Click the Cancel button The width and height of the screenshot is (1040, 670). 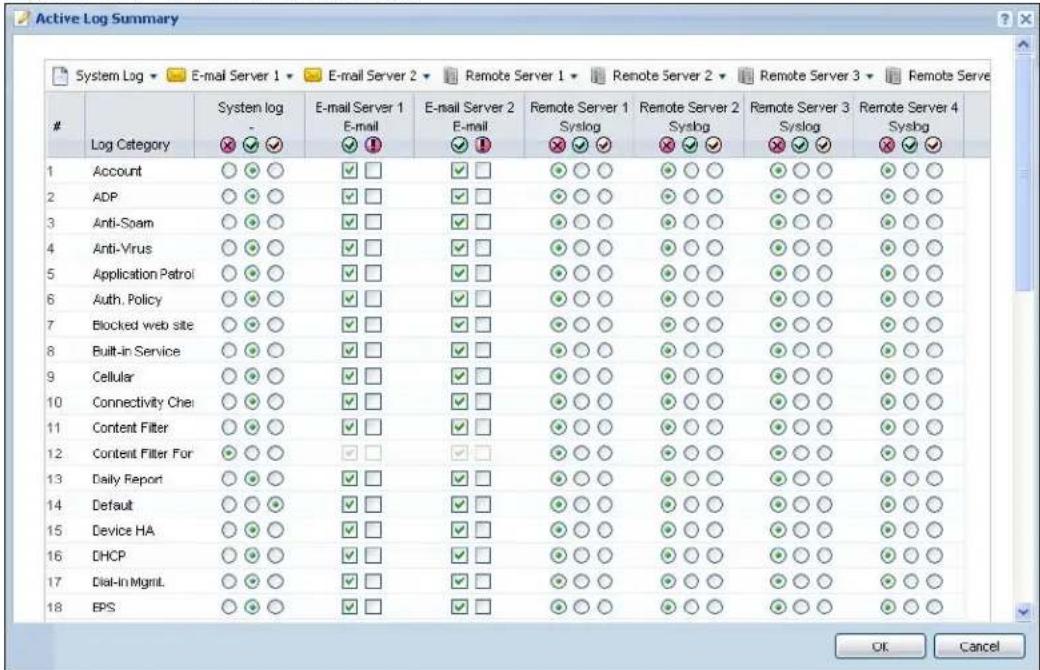tap(979, 646)
